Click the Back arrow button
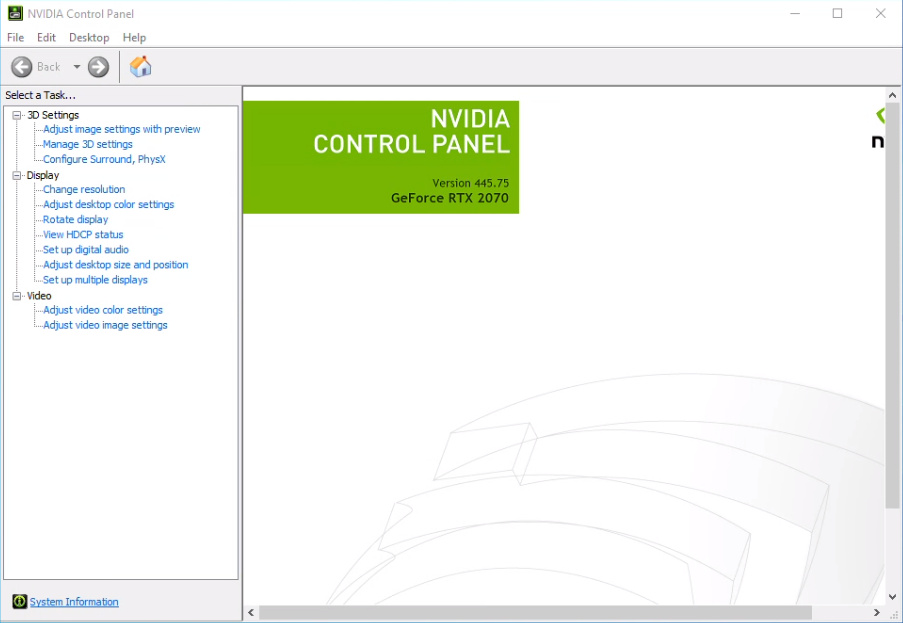This screenshot has height=623, width=903. point(22,67)
